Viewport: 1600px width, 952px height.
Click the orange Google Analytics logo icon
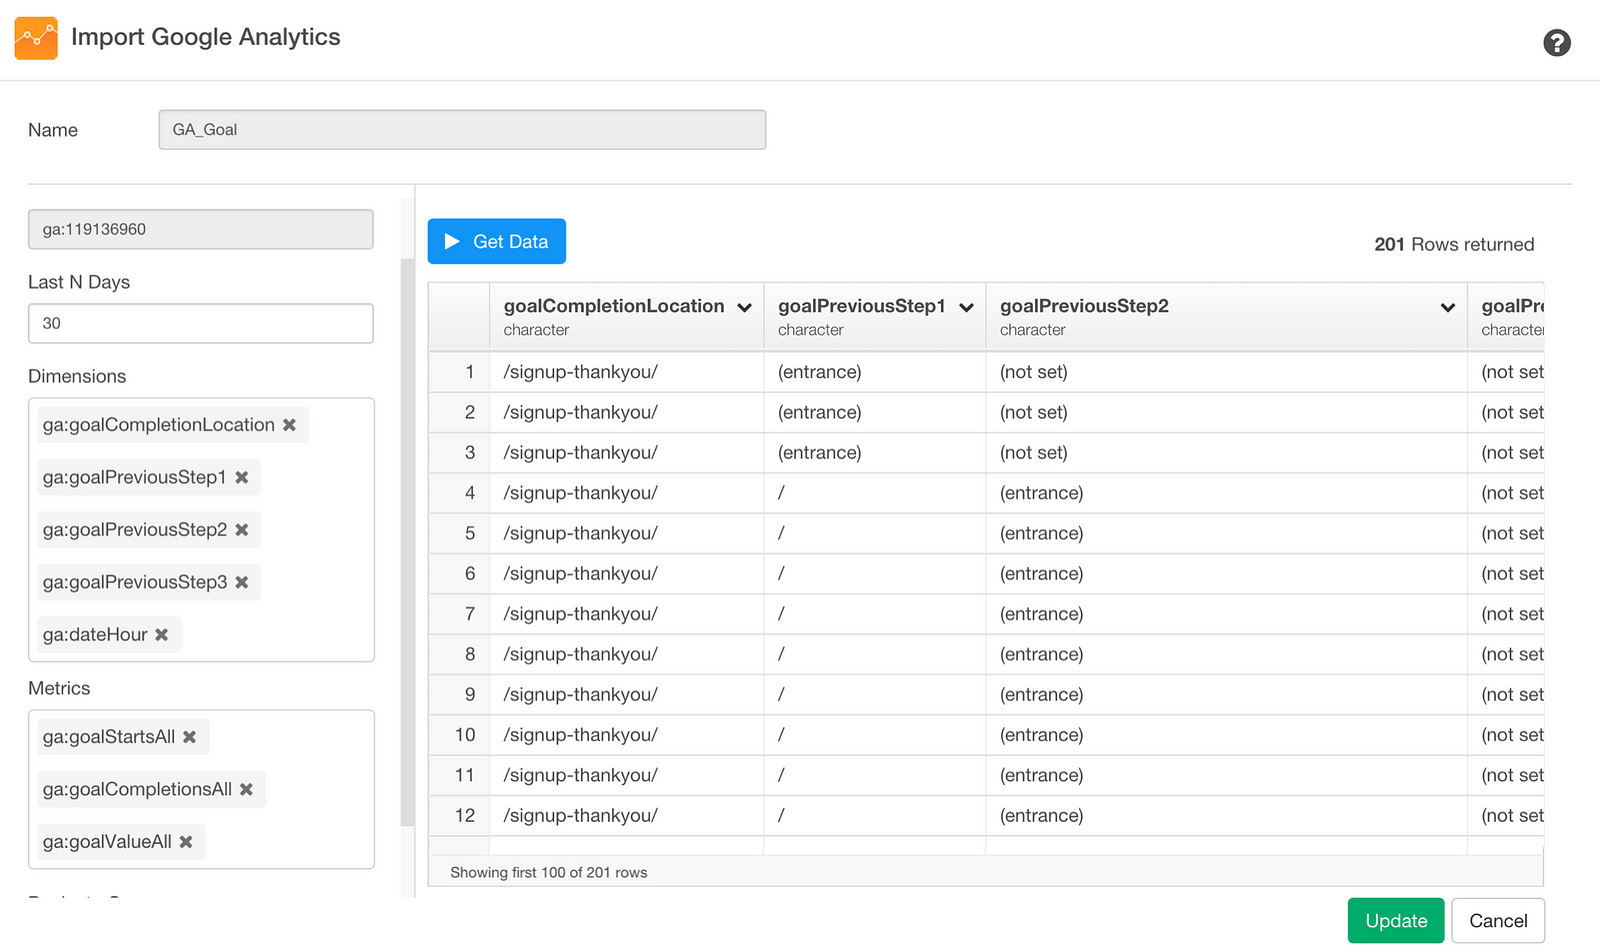pos(36,38)
